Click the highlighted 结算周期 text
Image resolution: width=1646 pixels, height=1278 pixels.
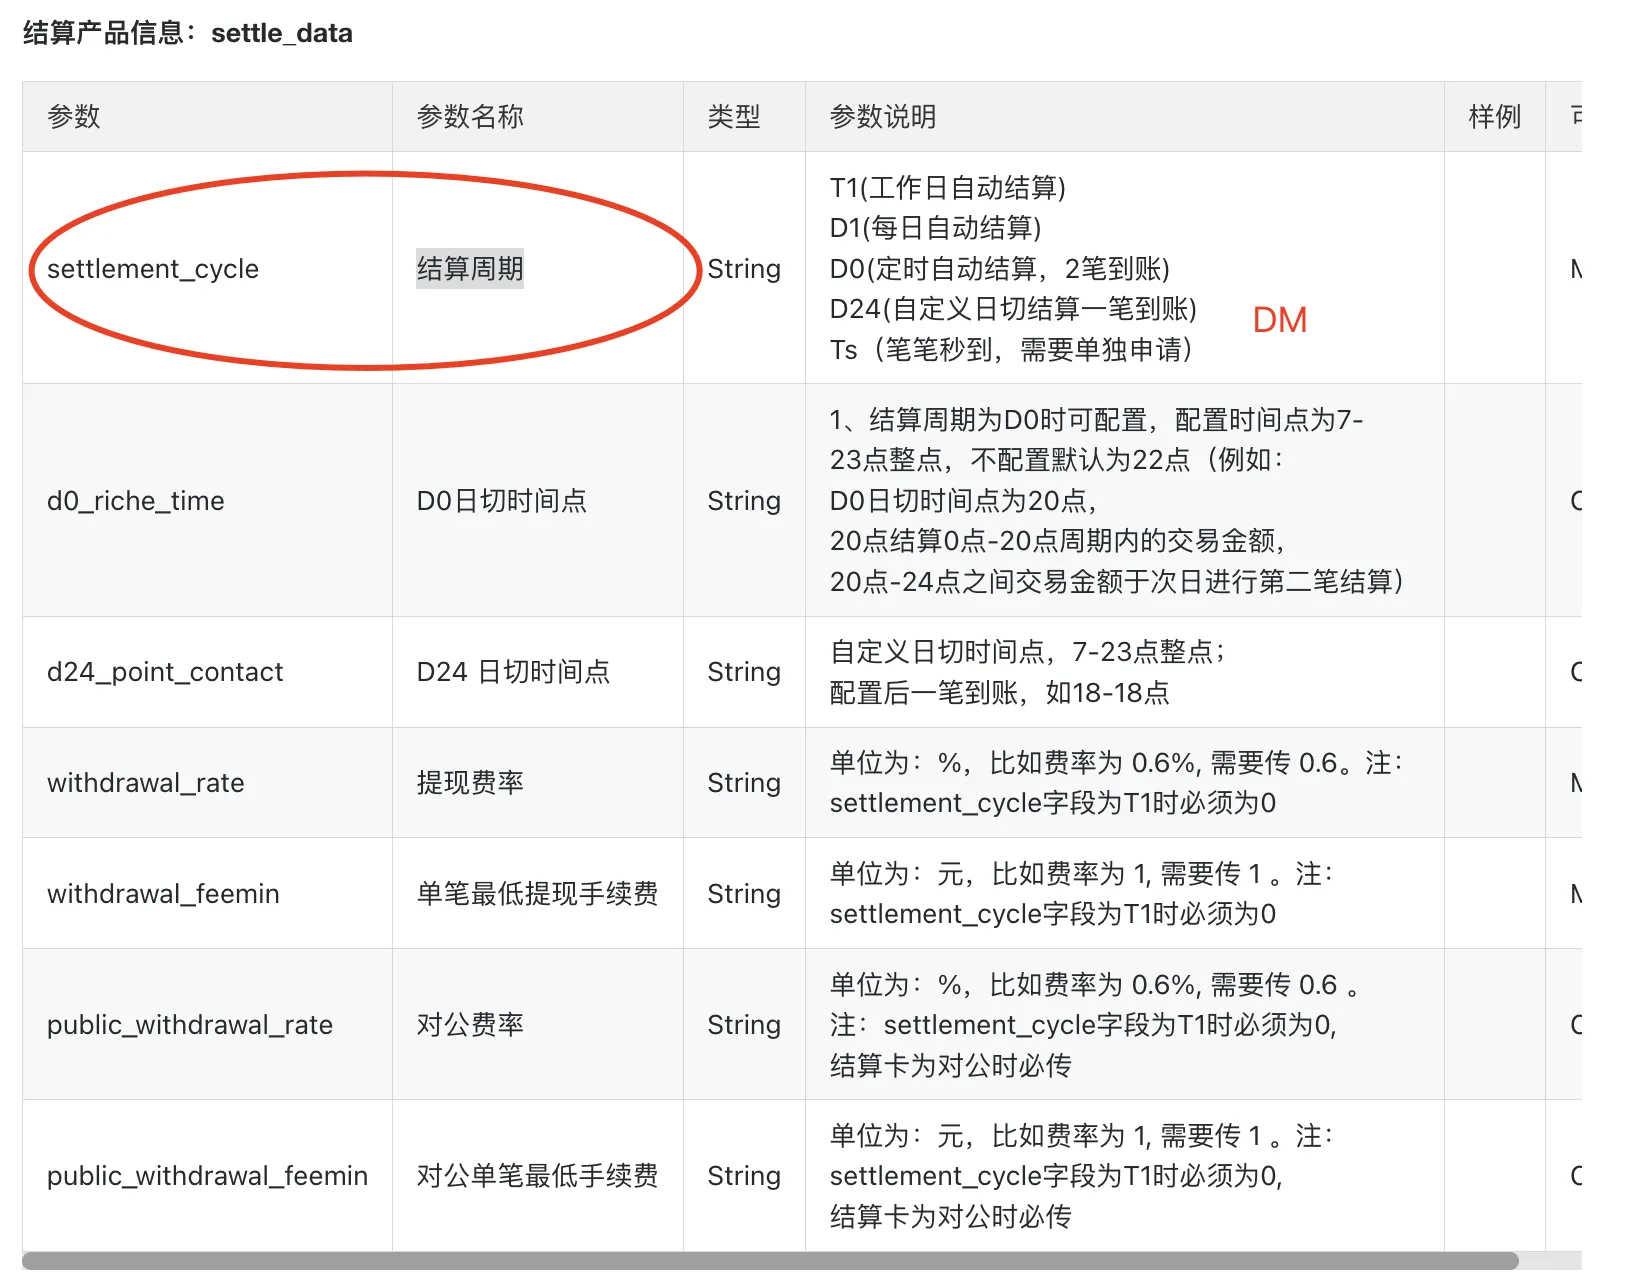point(470,269)
